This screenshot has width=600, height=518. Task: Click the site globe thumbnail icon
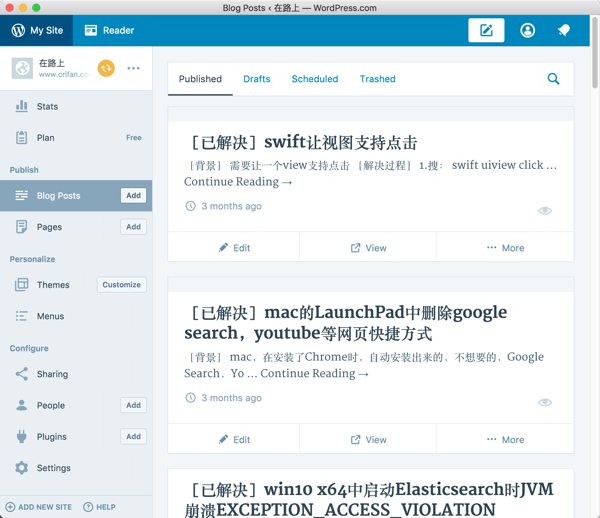coord(22,68)
